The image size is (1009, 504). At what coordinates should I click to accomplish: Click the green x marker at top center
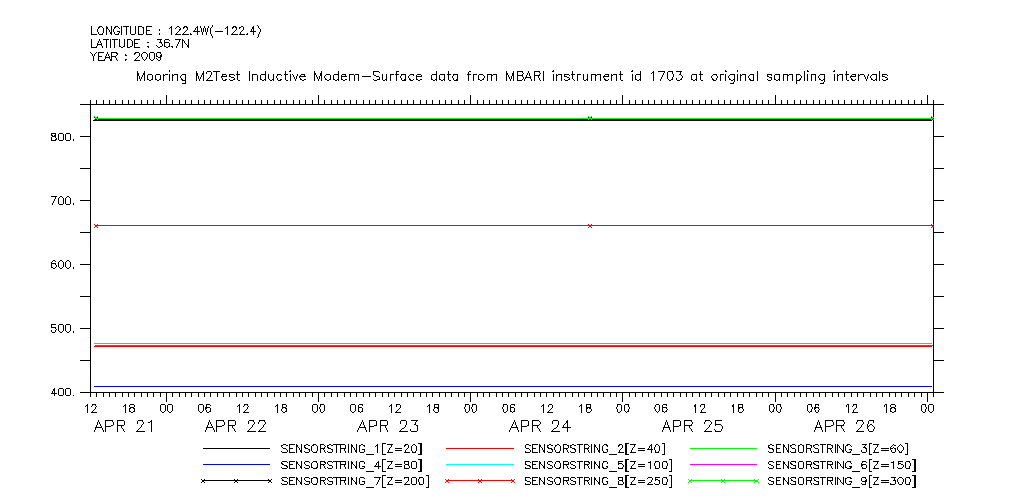point(590,118)
